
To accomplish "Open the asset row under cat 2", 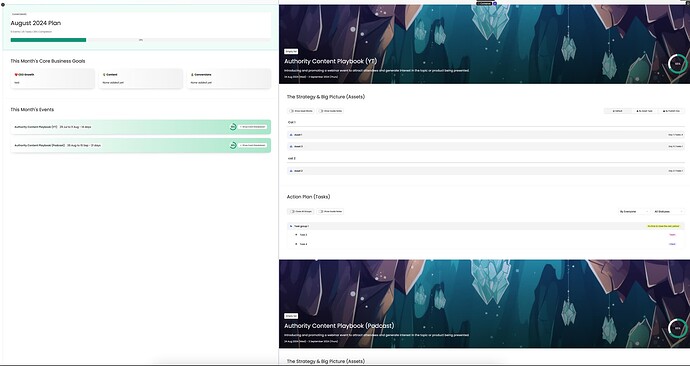I will click(x=486, y=171).
